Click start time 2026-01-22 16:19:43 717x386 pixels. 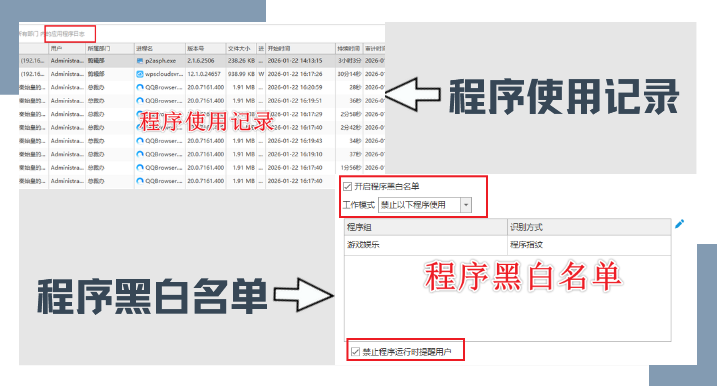[295, 141]
